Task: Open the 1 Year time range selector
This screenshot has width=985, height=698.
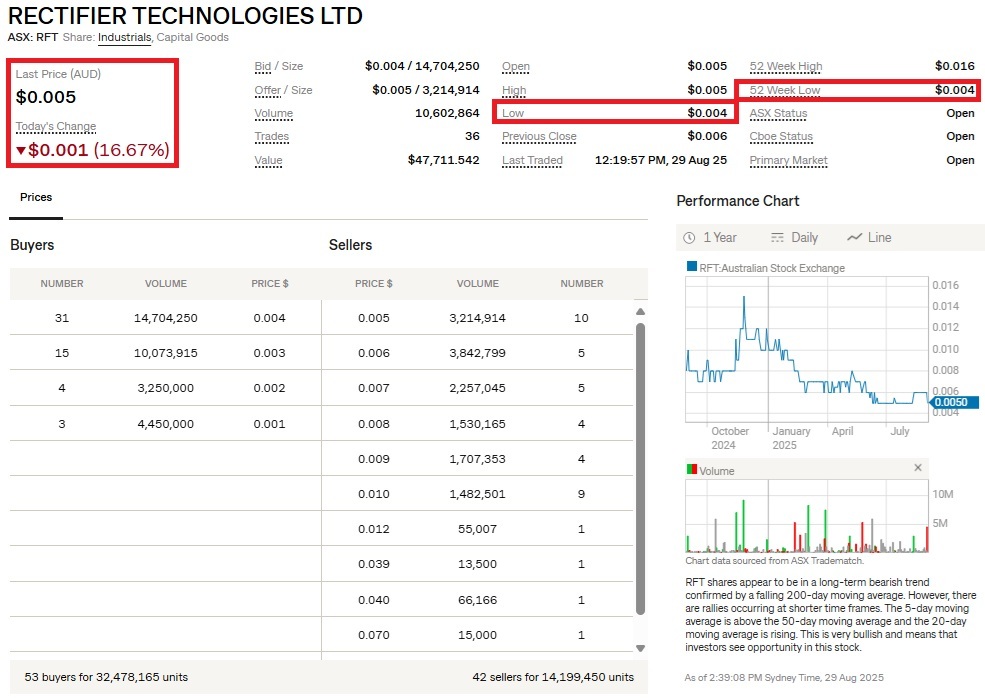Action: (x=710, y=237)
